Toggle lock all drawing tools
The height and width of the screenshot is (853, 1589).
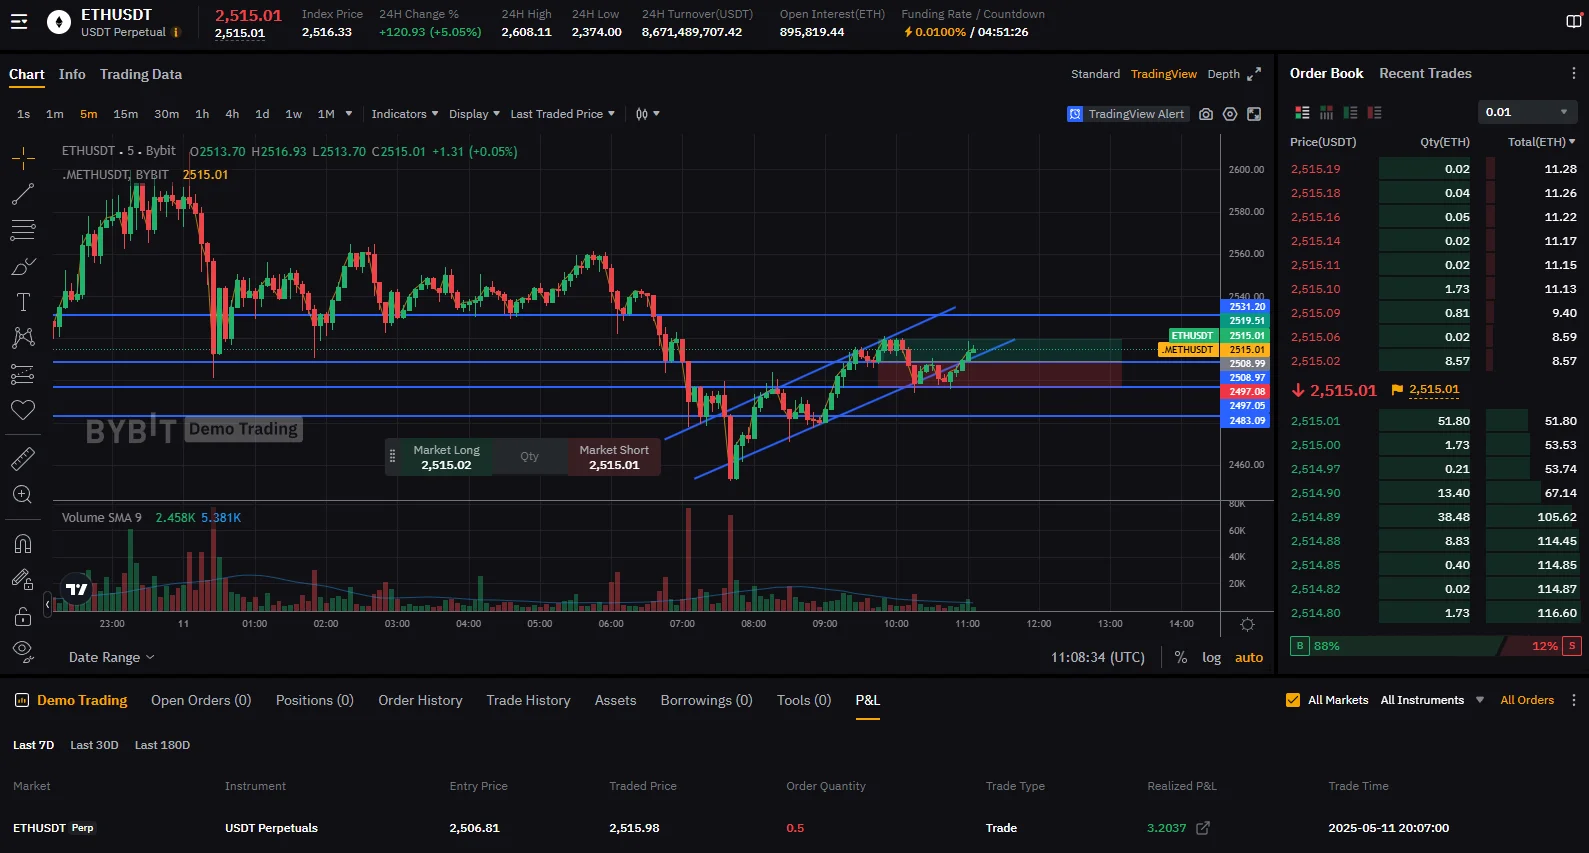23,616
